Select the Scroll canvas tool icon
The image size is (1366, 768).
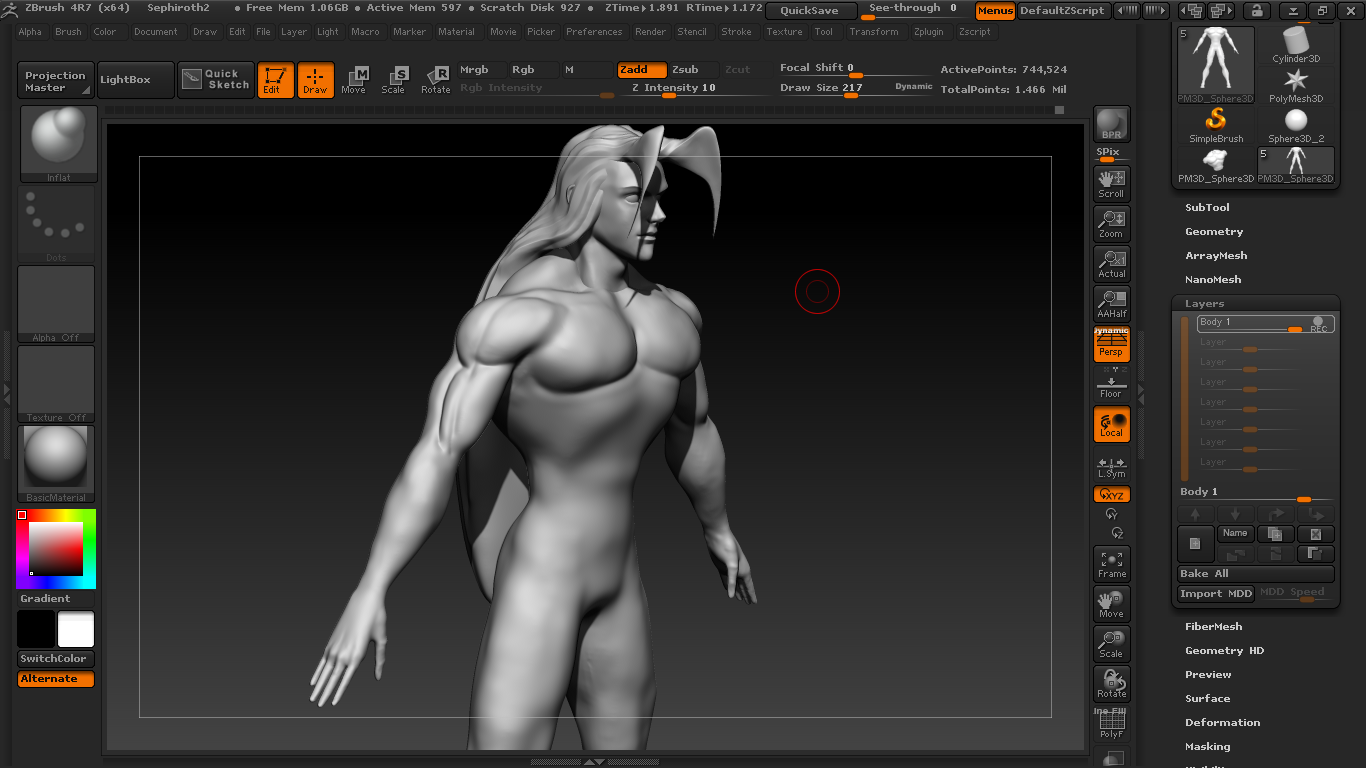(1112, 183)
